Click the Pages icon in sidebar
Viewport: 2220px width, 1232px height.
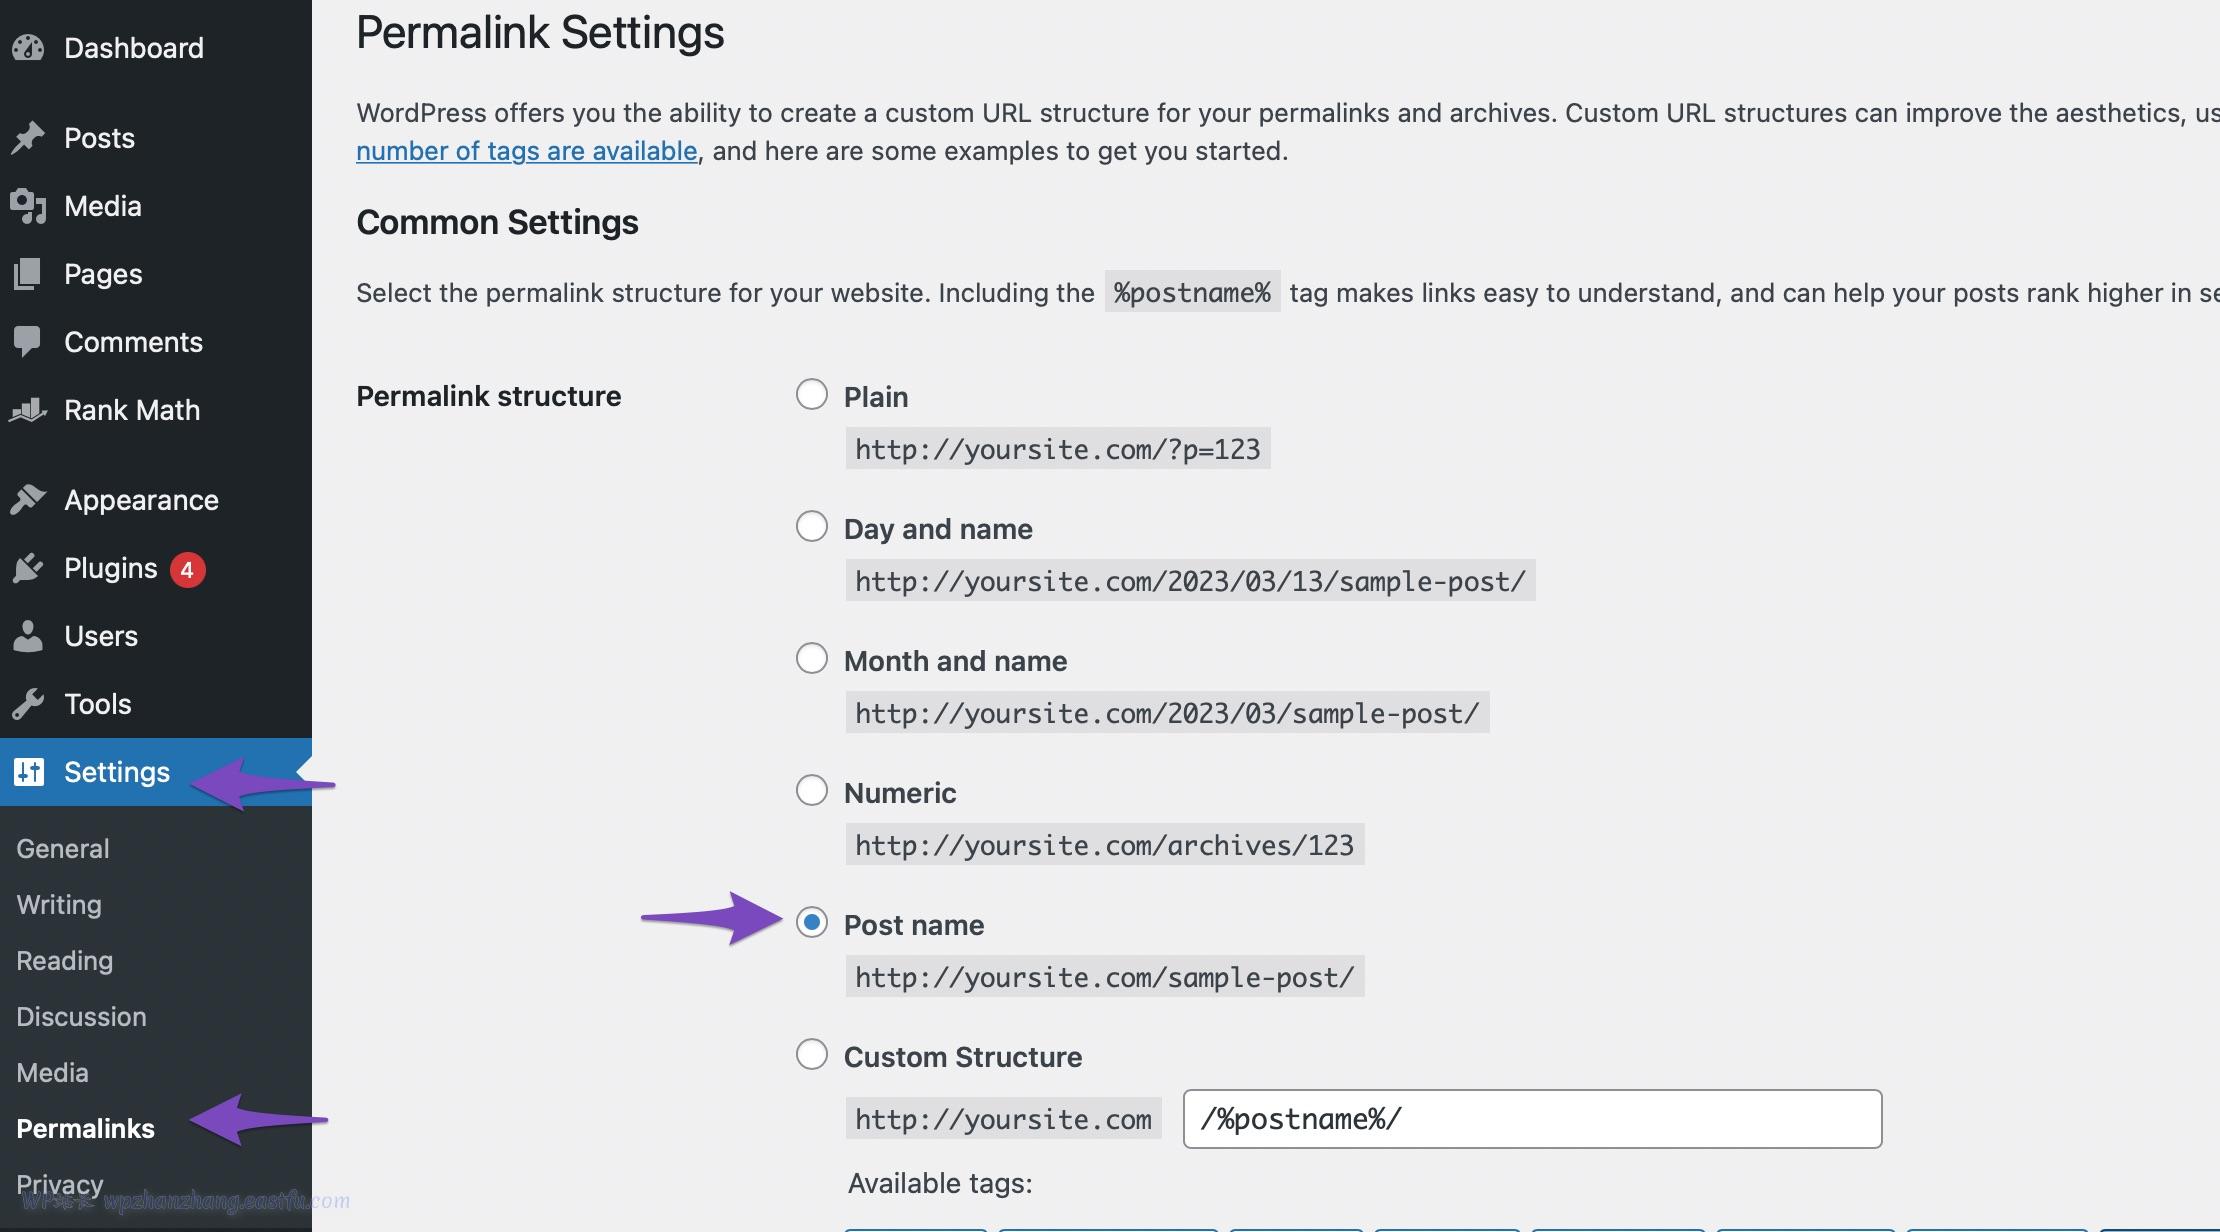28,274
